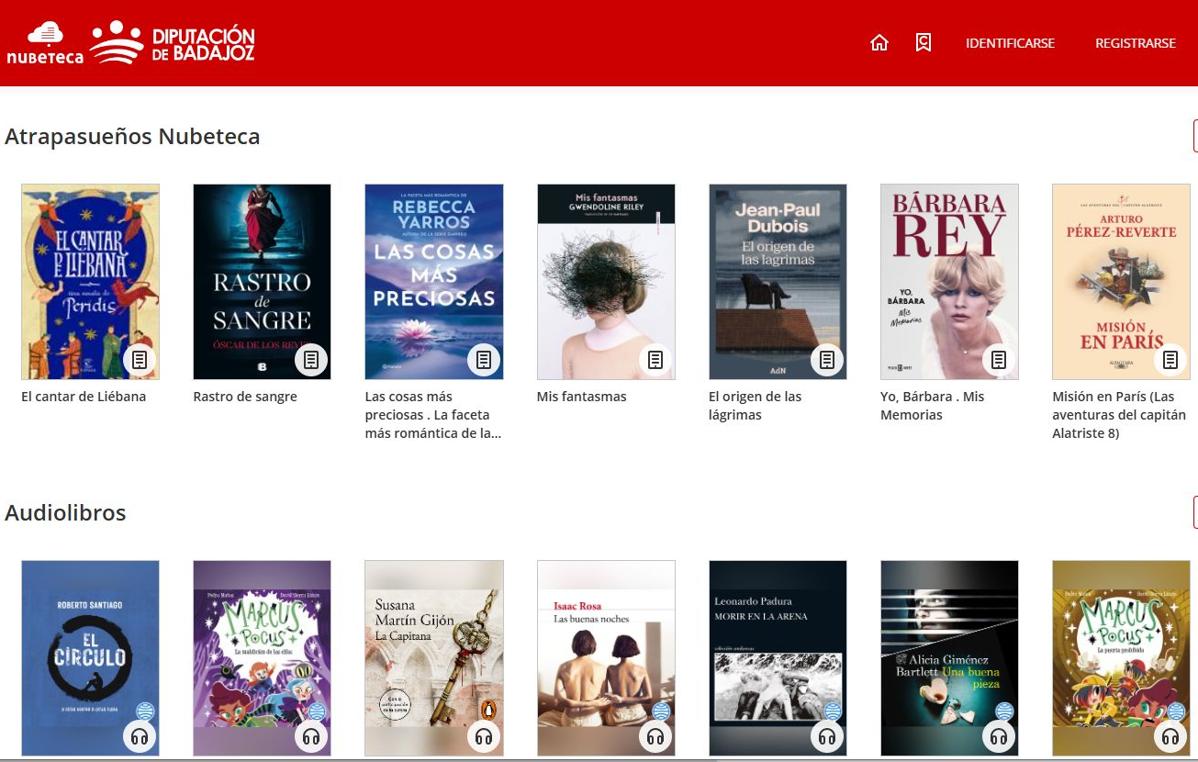Open the home page via the house icon

point(879,43)
